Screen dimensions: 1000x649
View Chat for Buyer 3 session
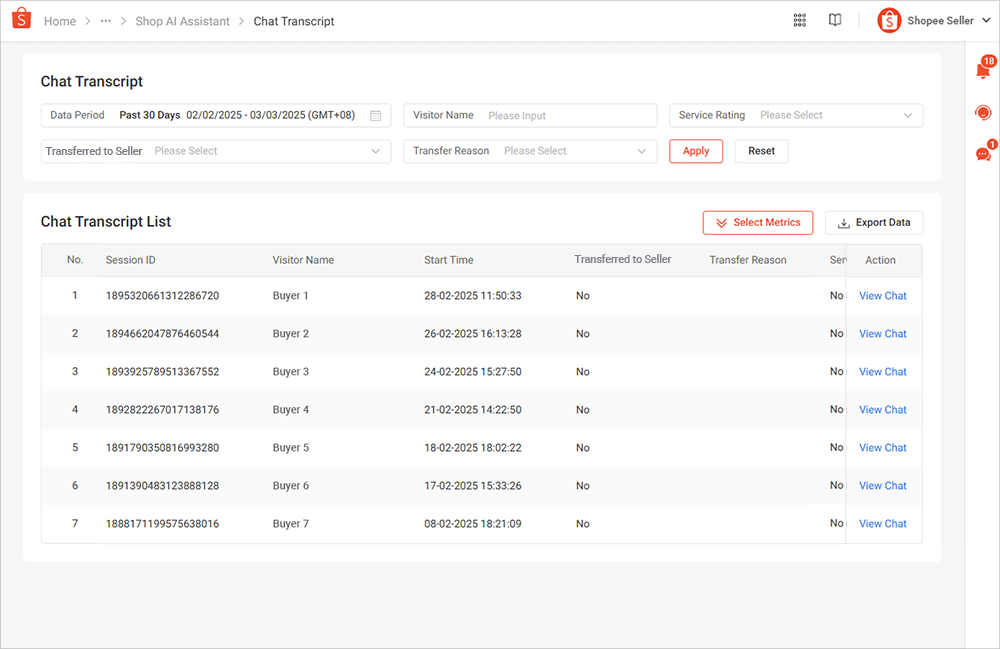coord(882,372)
